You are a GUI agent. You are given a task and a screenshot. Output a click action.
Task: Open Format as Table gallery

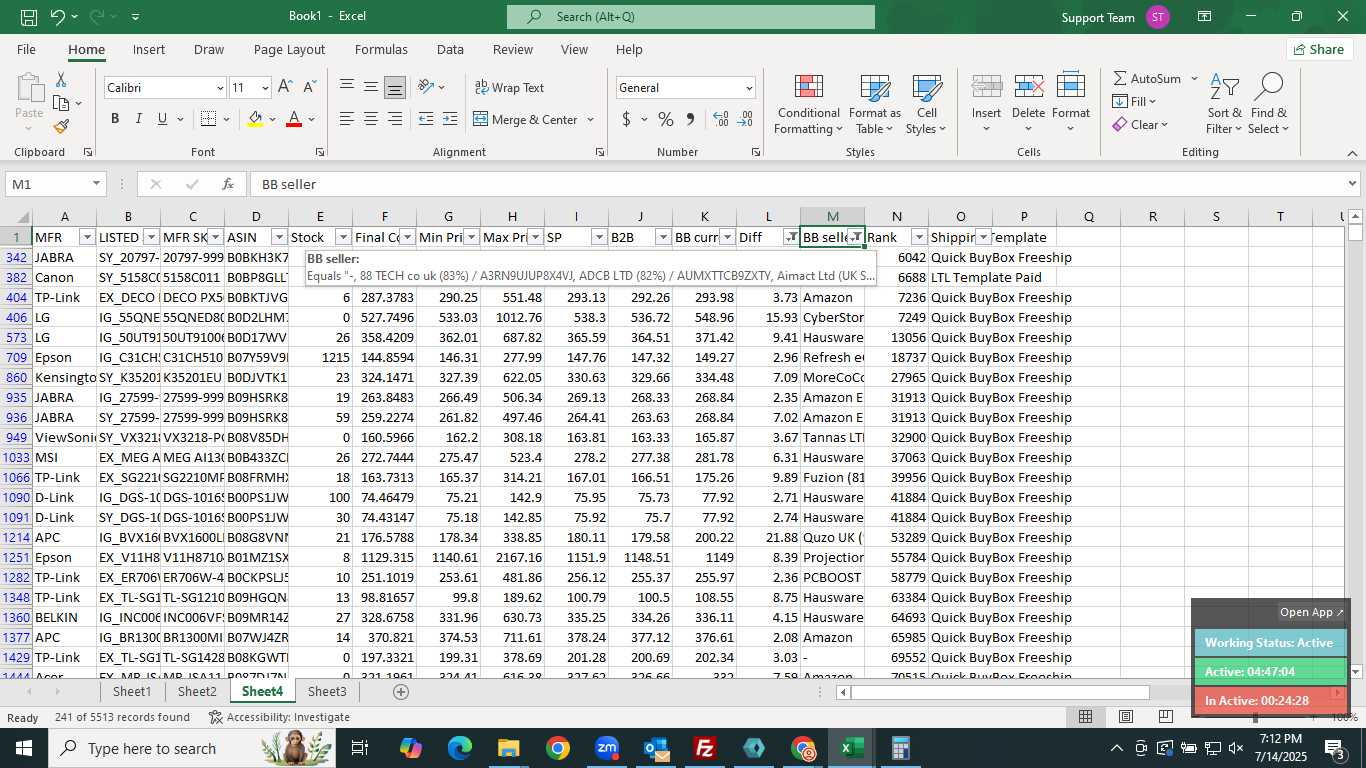click(x=875, y=104)
